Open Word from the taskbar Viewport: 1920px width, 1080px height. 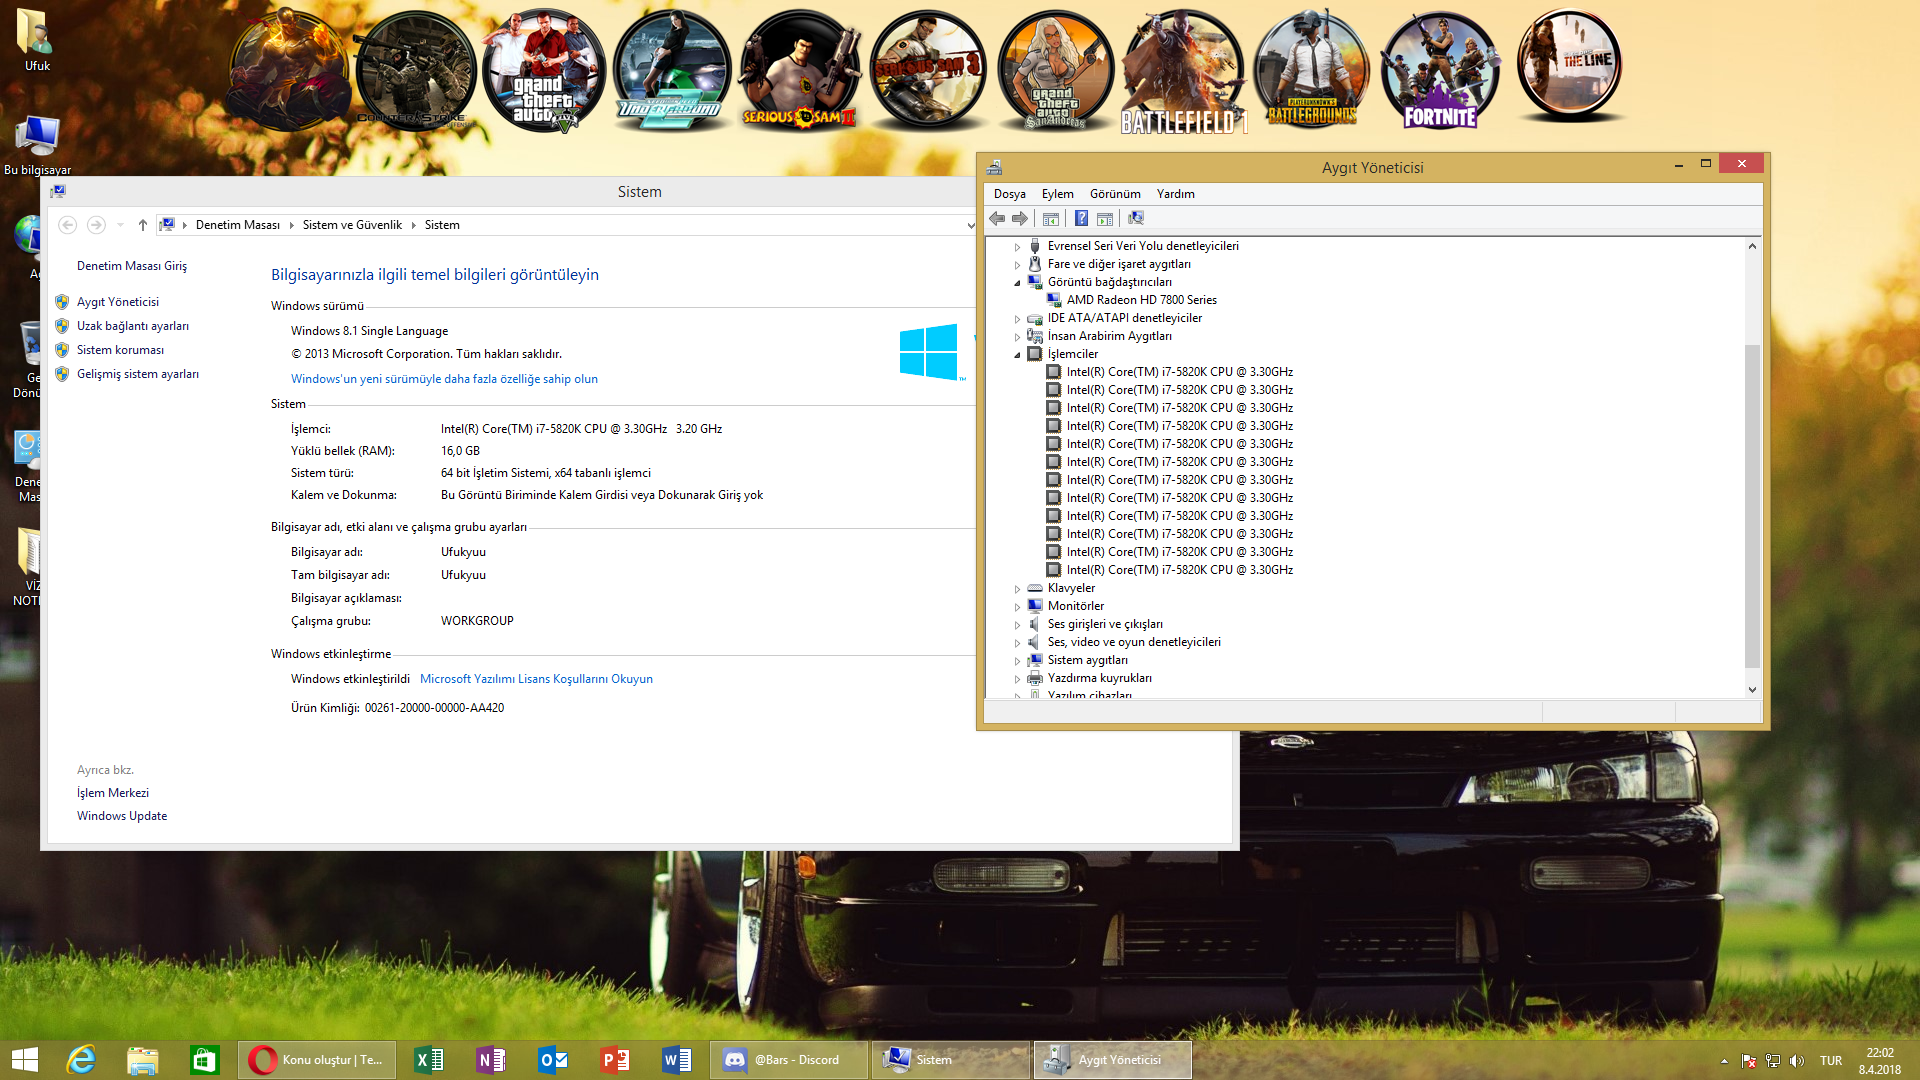[x=677, y=1059]
